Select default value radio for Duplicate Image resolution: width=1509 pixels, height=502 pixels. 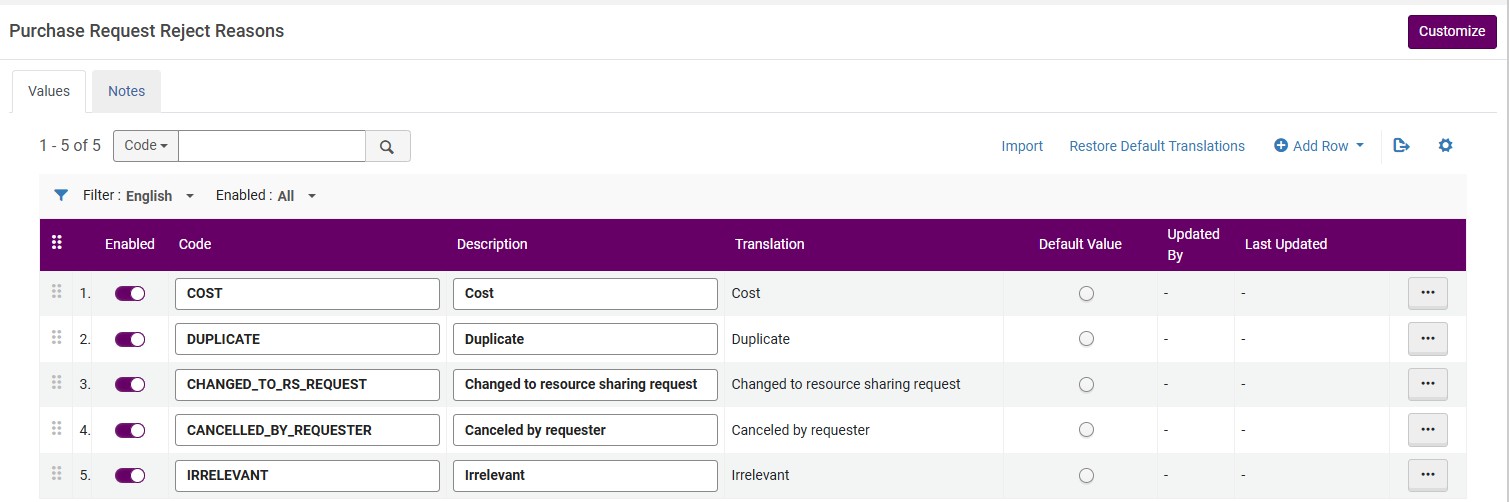click(x=1086, y=339)
